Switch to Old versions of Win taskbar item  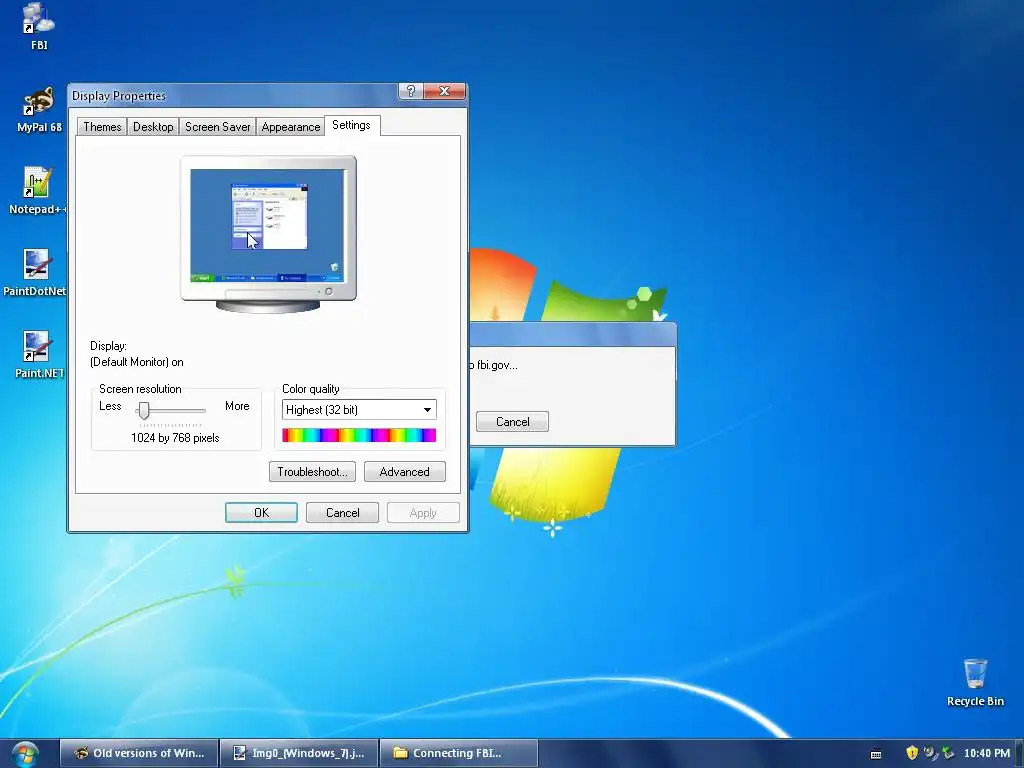[x=139, y=753]
